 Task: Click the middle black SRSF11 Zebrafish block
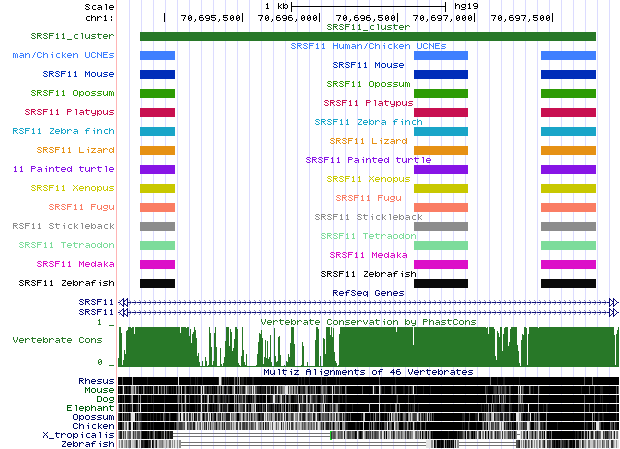(441, 283)
